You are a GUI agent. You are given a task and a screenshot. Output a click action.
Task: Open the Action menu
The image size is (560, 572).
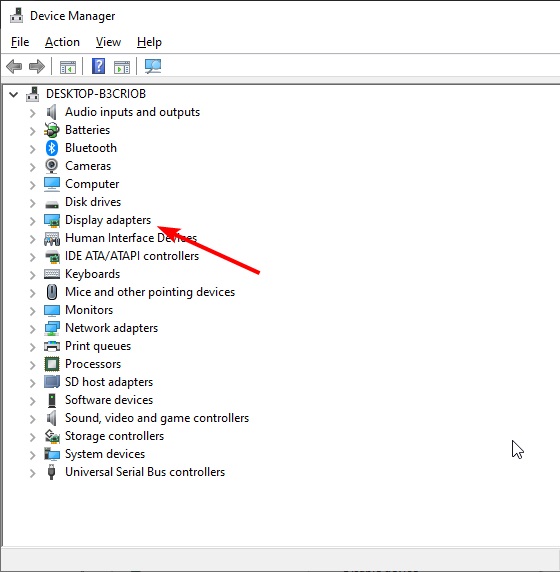point(62,42)
